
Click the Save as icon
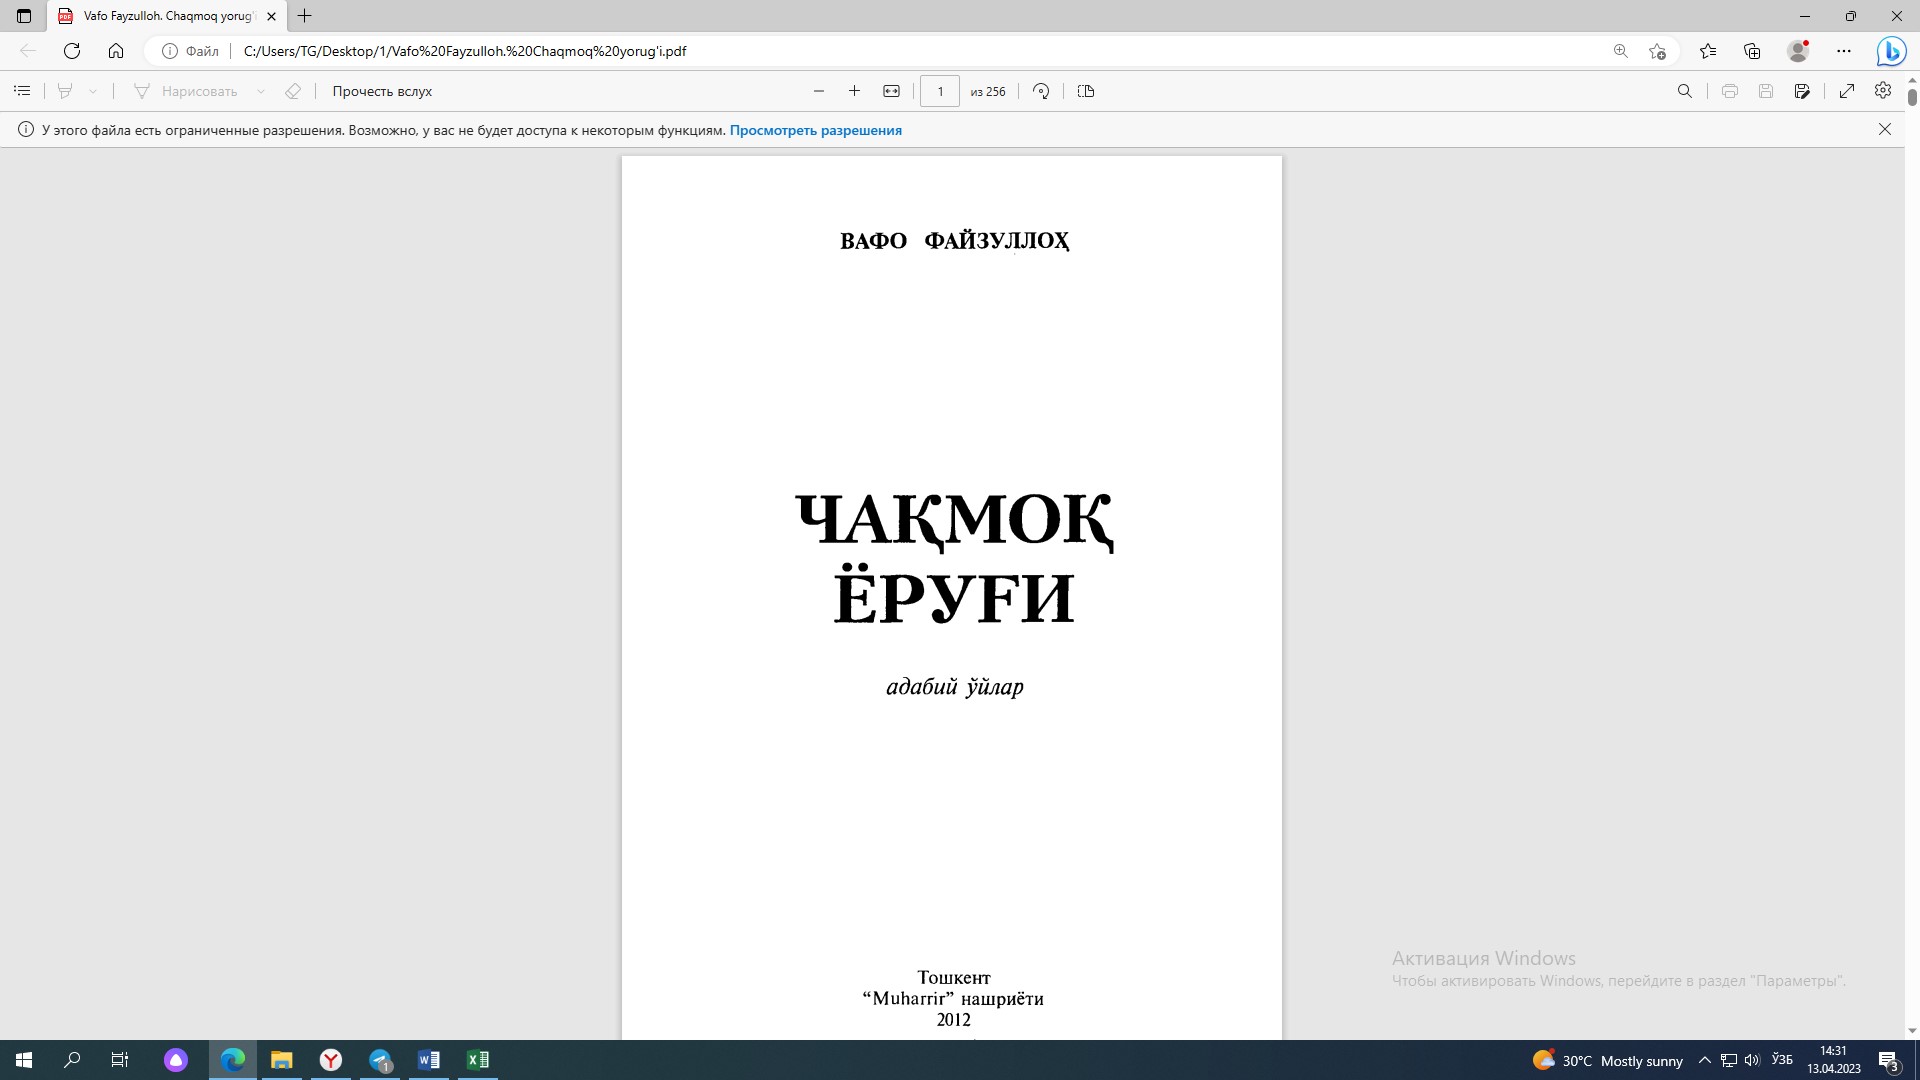click(x=1802, y=91)
